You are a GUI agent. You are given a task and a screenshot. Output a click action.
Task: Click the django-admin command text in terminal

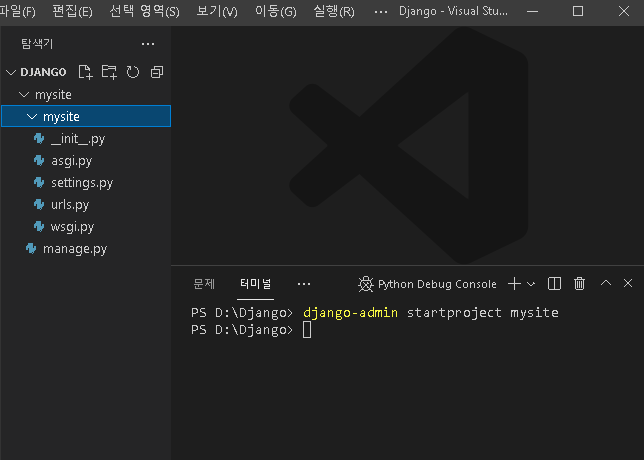pos(350,313)
